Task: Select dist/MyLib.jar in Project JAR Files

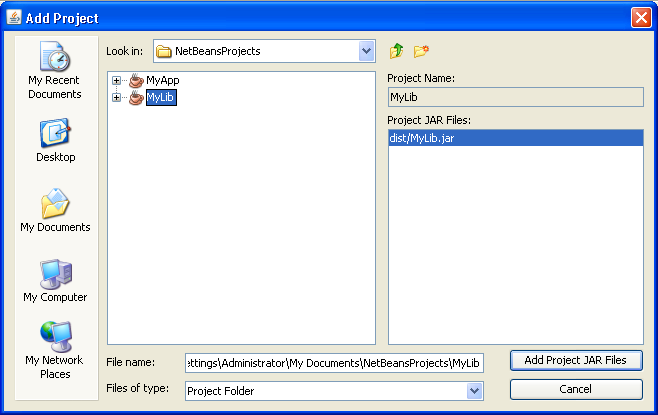Action: [515, 138]
